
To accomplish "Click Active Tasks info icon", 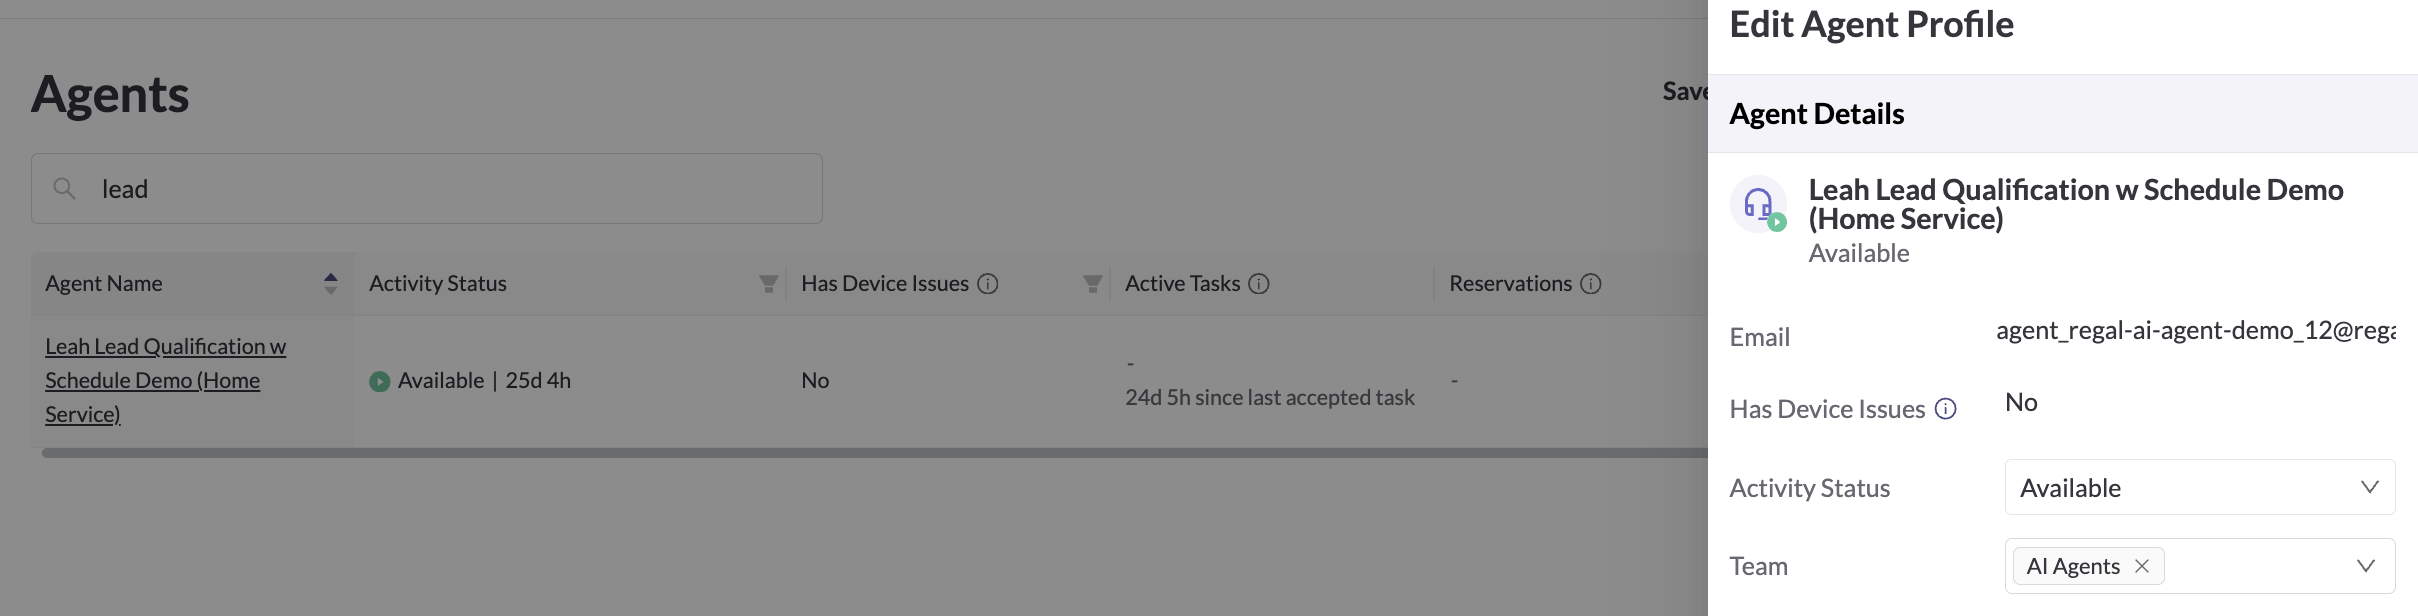I will click(x=1259, y=284).
